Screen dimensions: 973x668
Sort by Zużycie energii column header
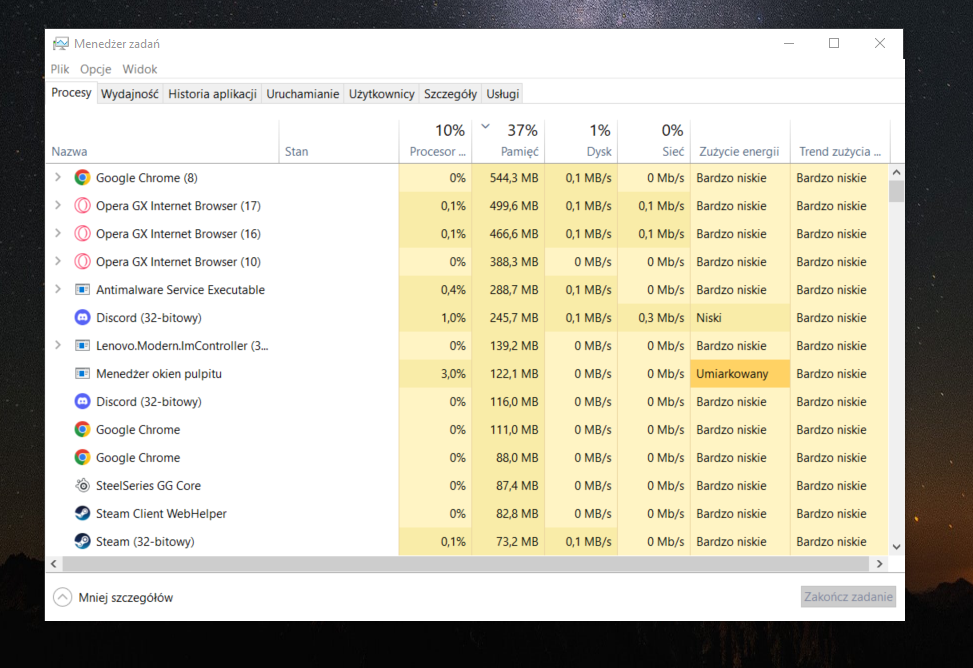click(740, 142)
